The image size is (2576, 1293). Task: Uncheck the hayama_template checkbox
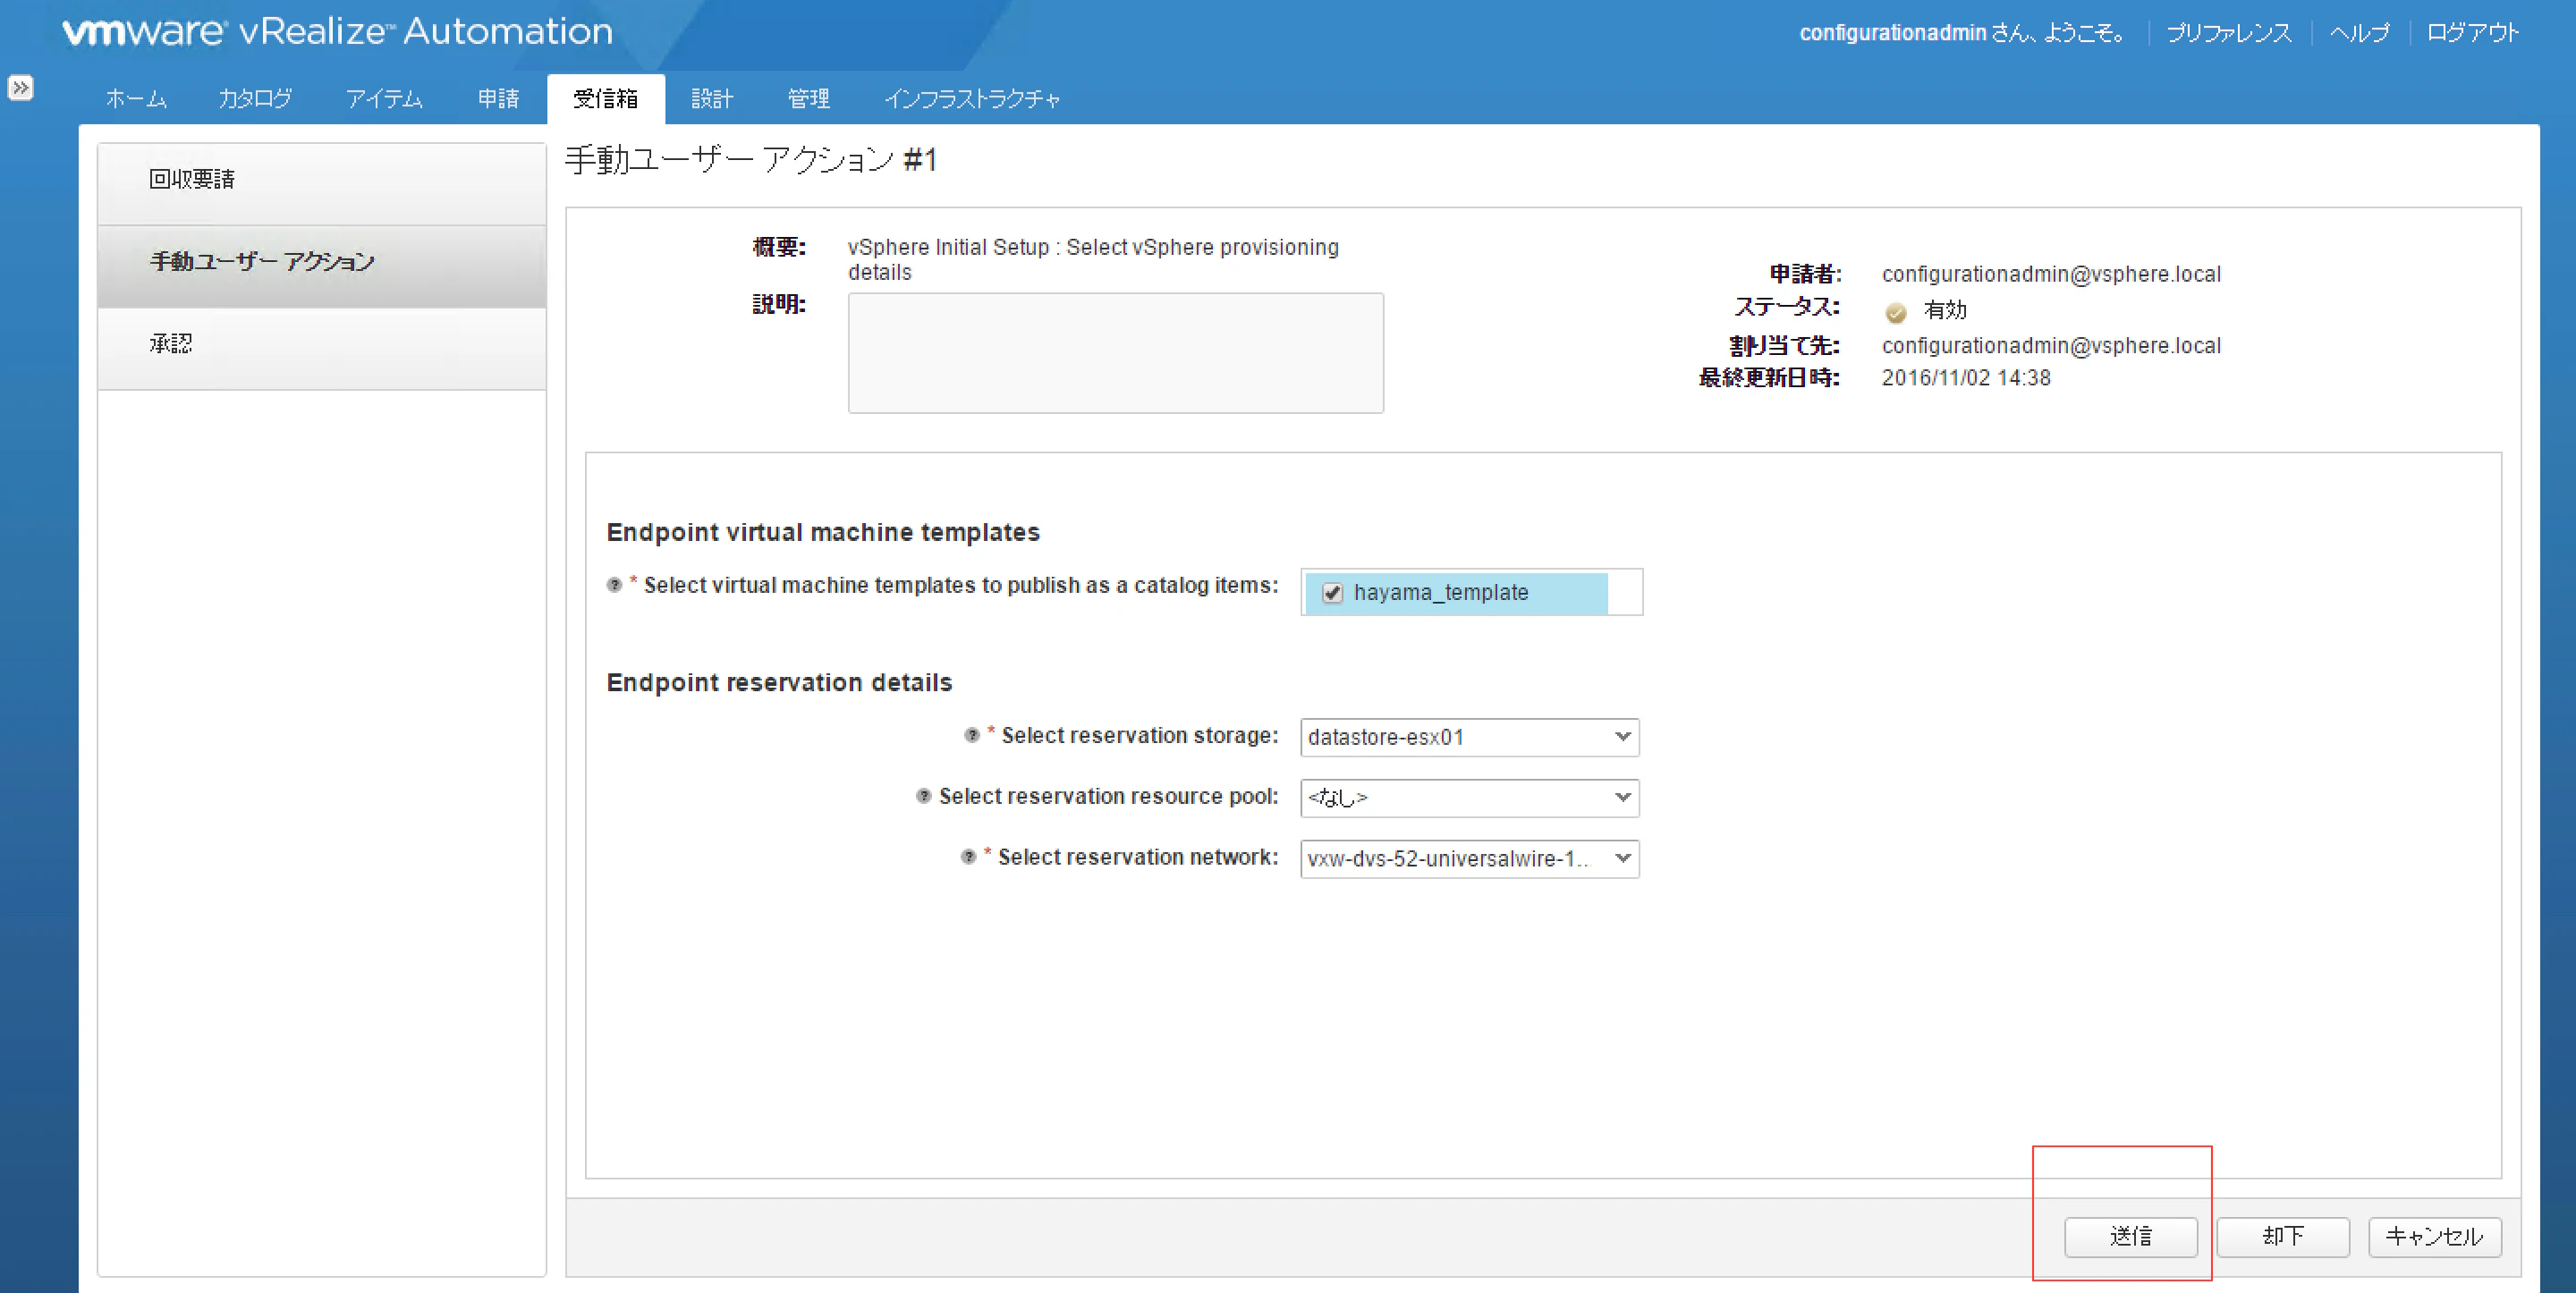point(1332,592)
